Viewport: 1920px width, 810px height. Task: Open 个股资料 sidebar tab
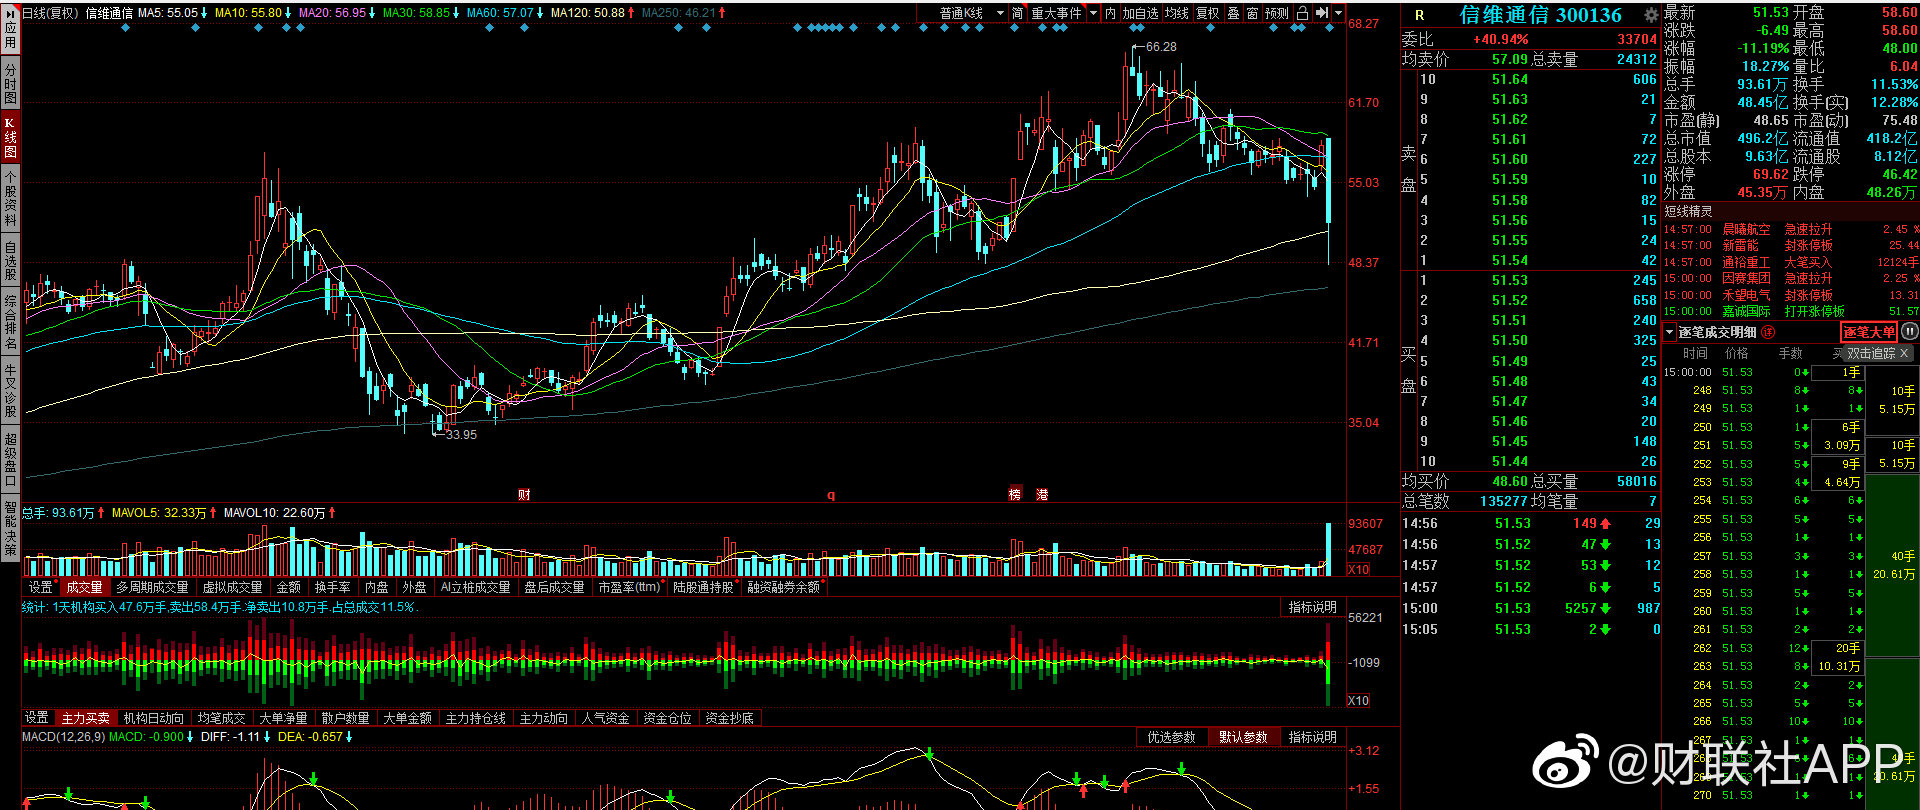click(10, 199)
